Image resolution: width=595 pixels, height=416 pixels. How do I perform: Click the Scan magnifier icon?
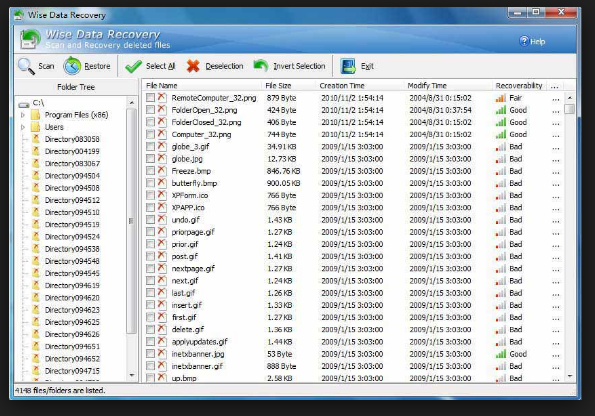[26, 66]
